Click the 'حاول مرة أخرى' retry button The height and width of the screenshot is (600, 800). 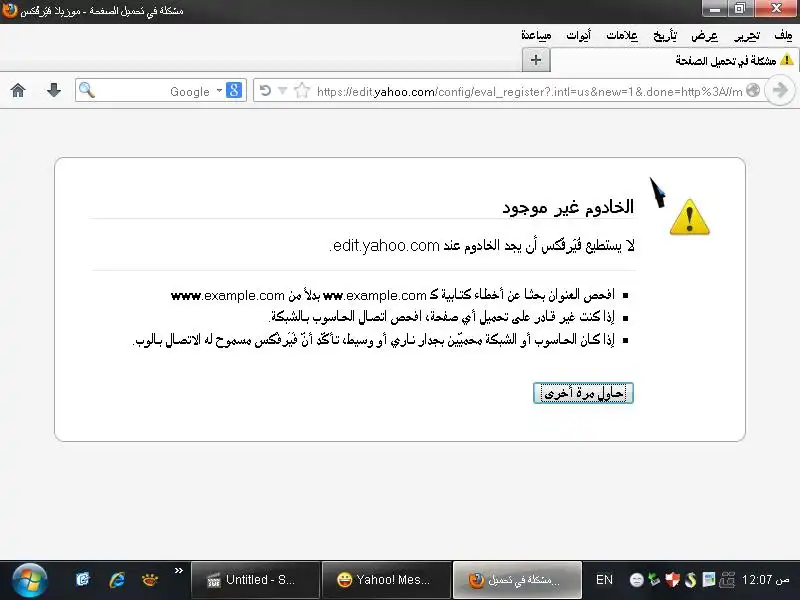[x=583, y=393]
